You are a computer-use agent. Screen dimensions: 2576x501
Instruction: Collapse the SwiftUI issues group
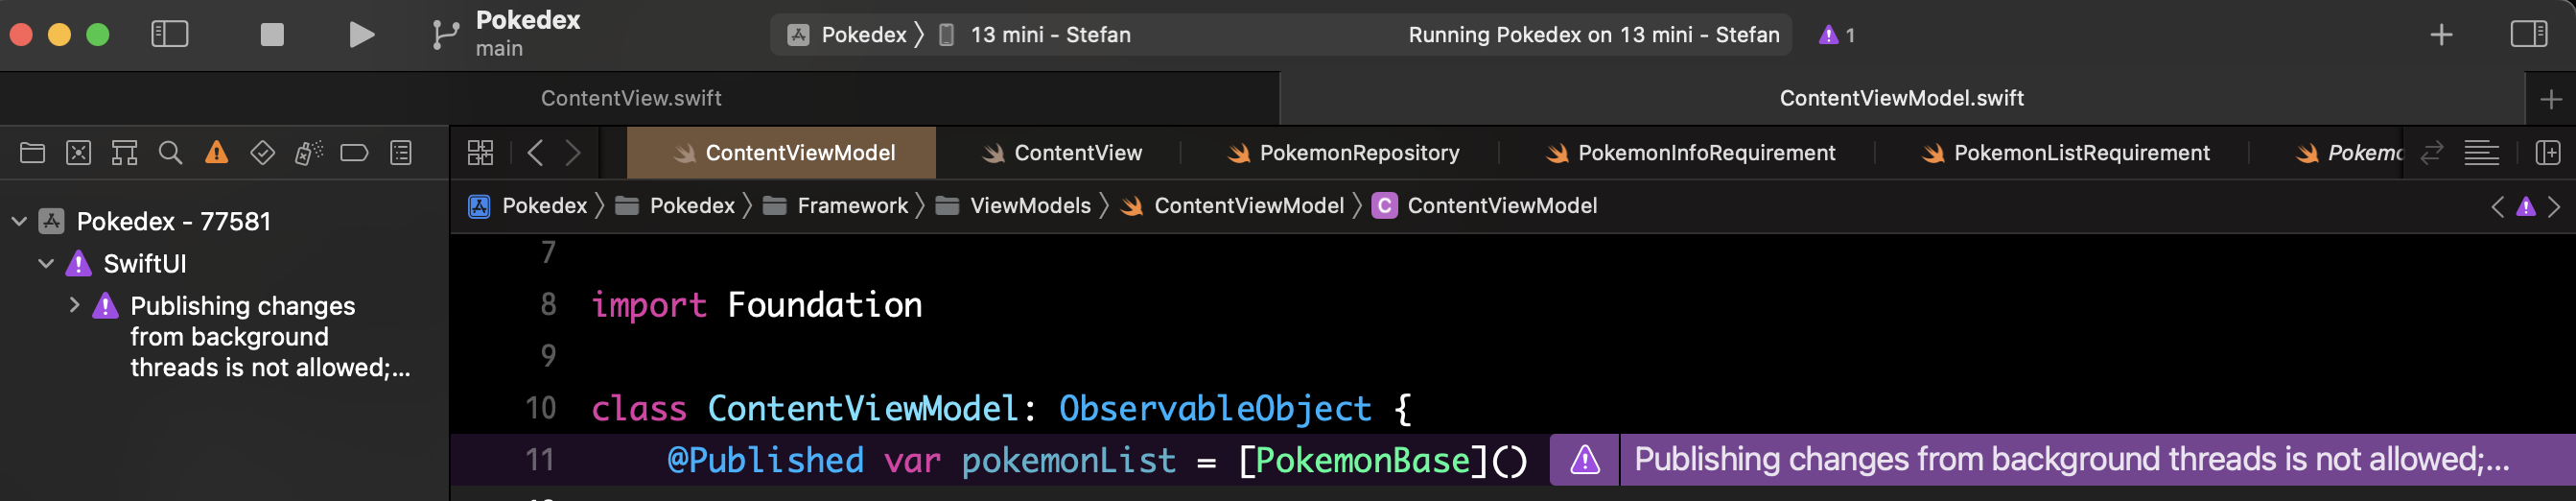click(46, 264)
